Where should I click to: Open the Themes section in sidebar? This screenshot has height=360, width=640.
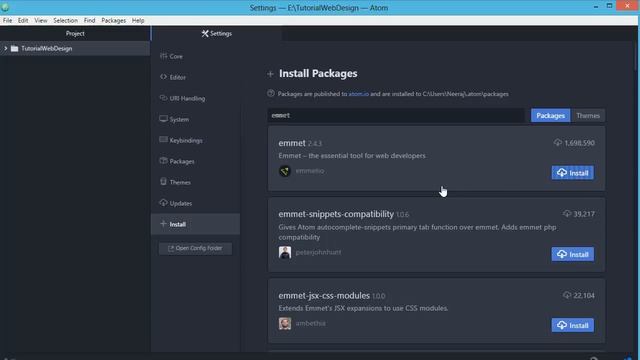click(176, 182)
